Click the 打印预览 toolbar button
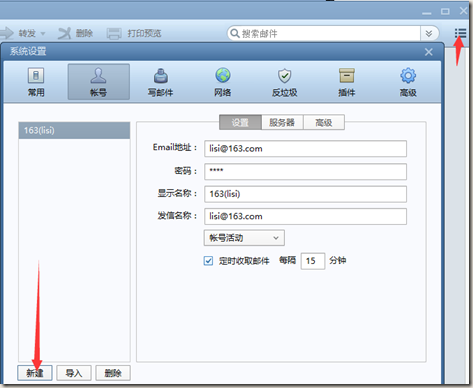 pos(134,33)
